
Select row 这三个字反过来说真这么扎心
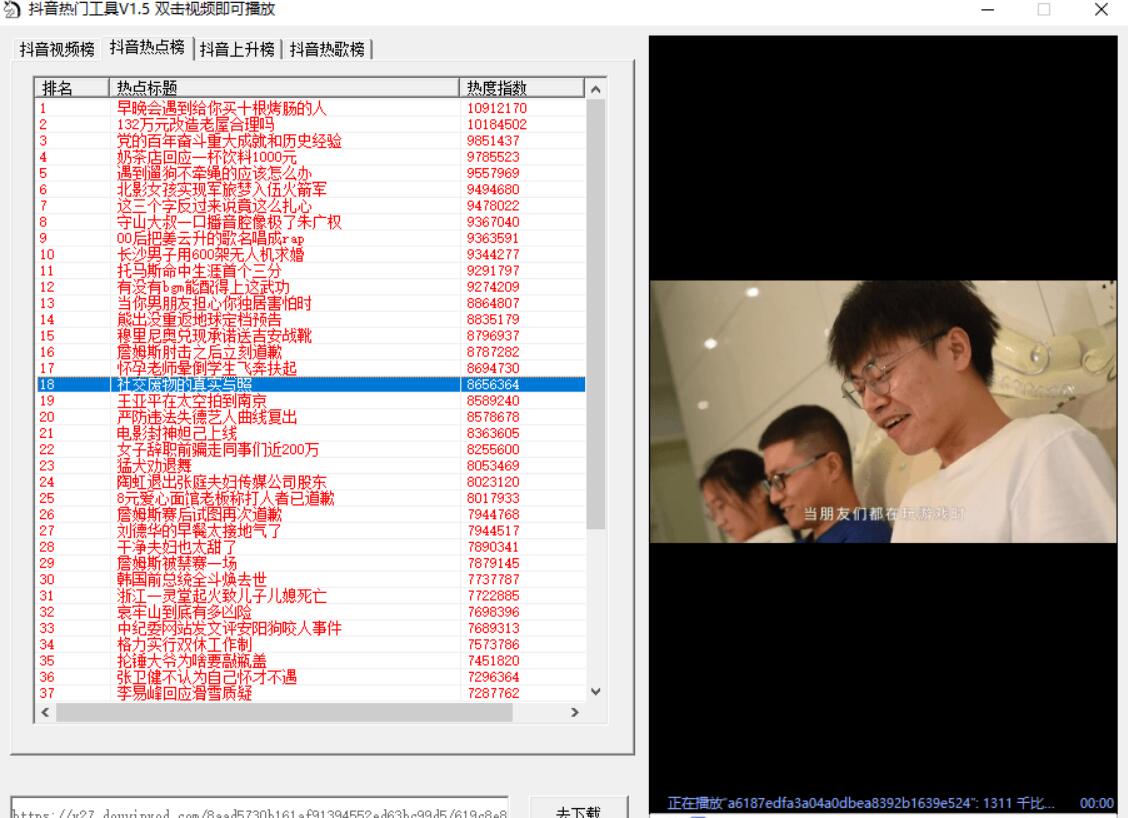coord(311,206)
